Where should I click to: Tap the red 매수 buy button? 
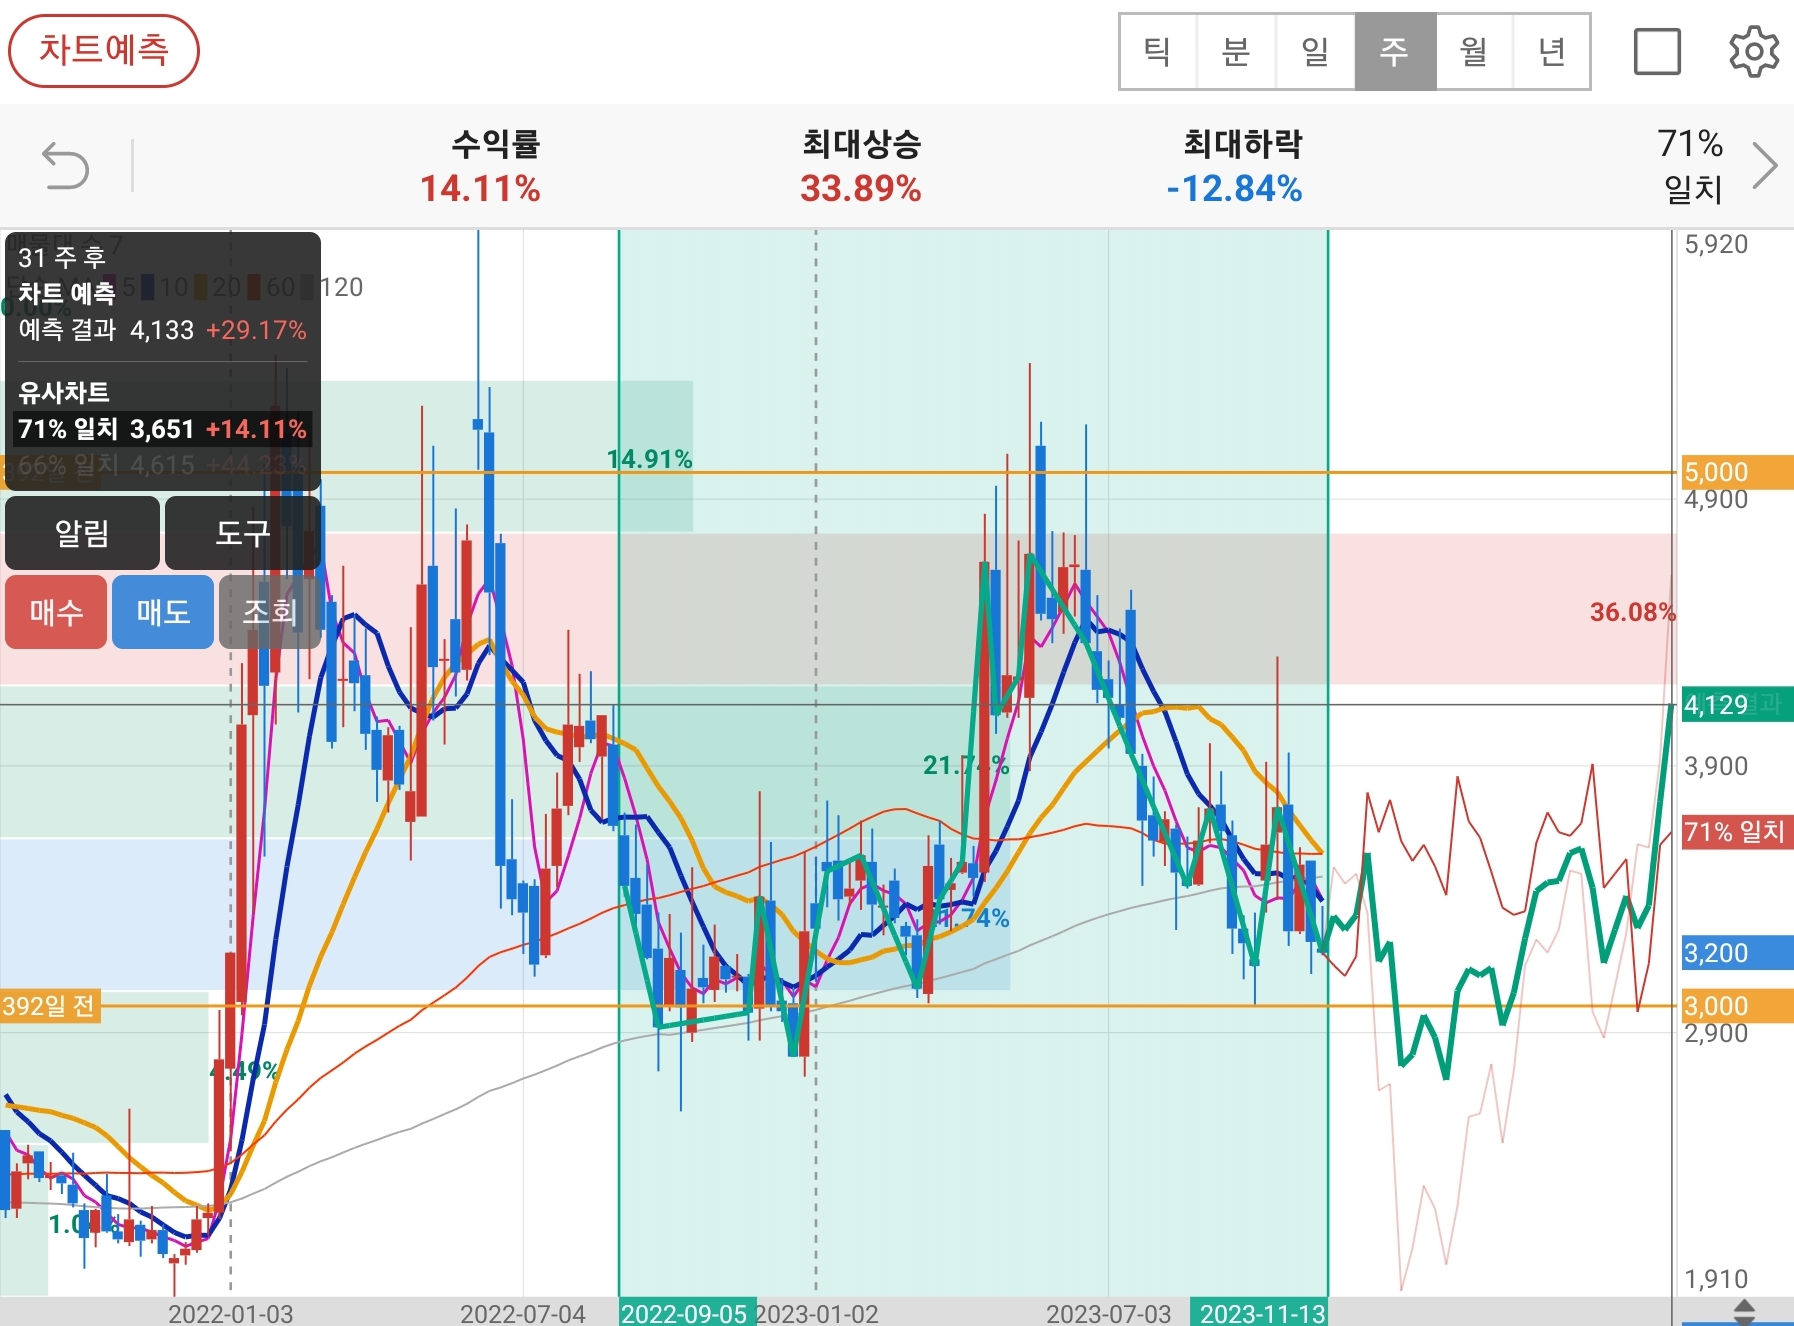coord(56,612)
